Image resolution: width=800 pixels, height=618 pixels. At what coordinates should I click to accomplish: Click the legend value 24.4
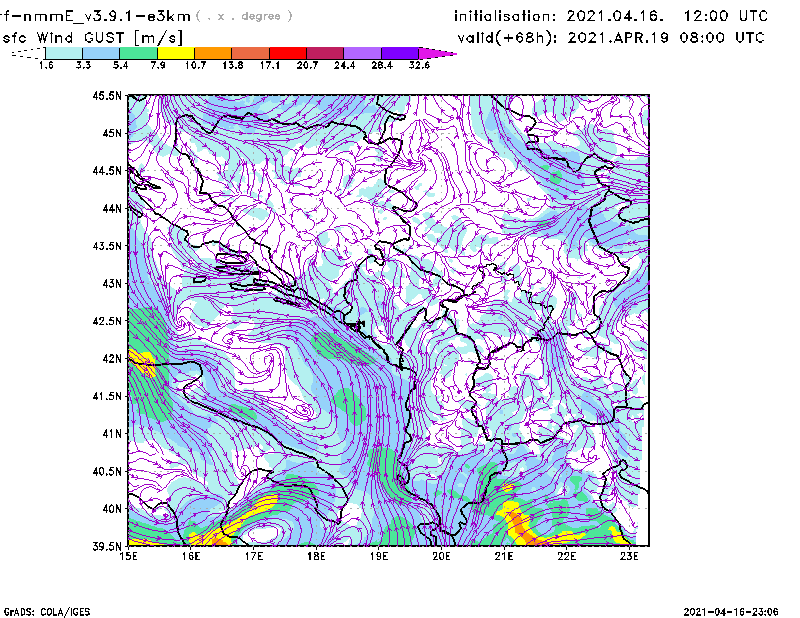tap(344, 65)
